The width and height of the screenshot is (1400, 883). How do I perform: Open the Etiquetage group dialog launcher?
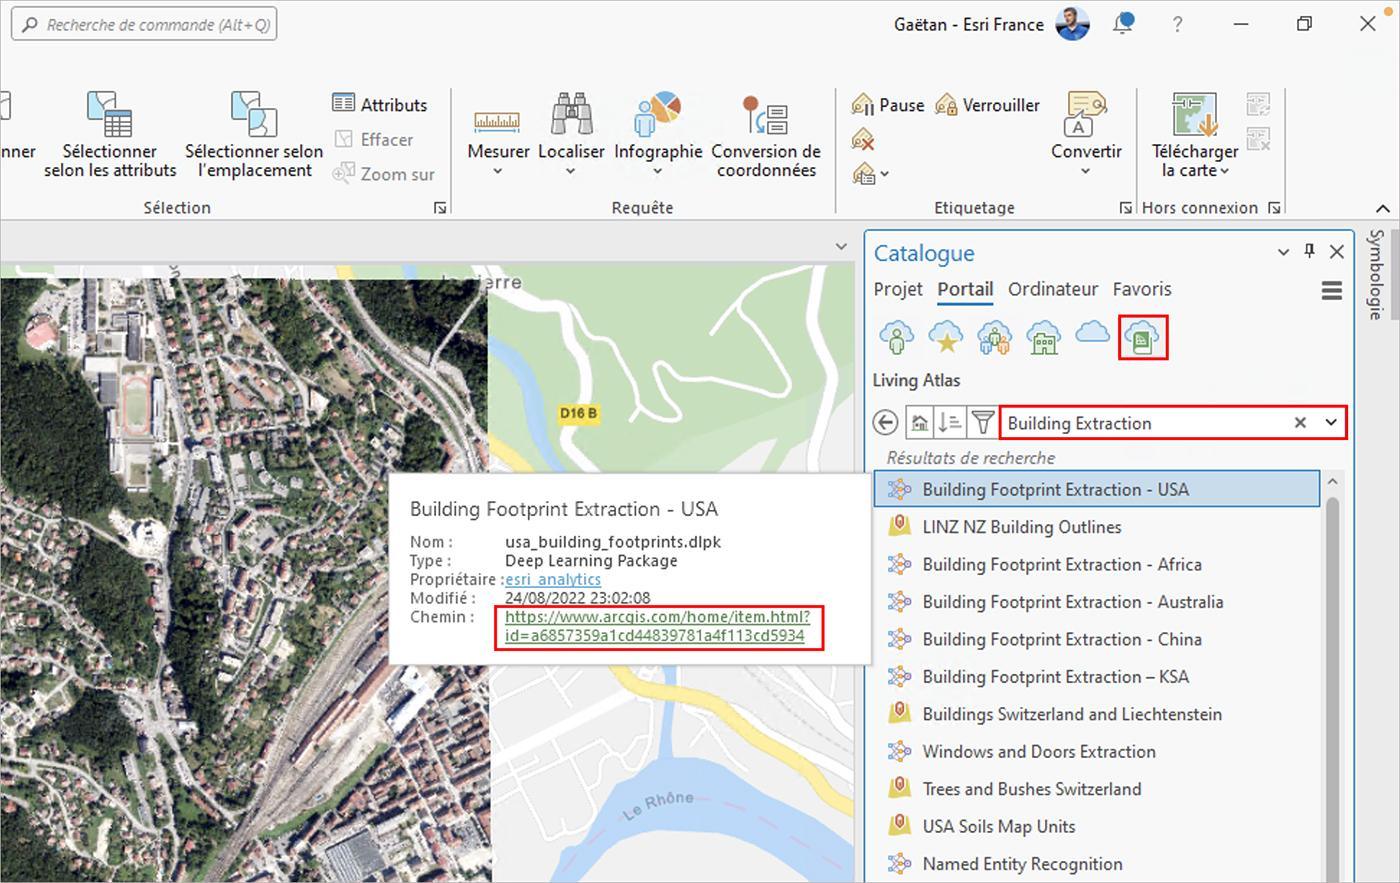(x=1126, y=208)
